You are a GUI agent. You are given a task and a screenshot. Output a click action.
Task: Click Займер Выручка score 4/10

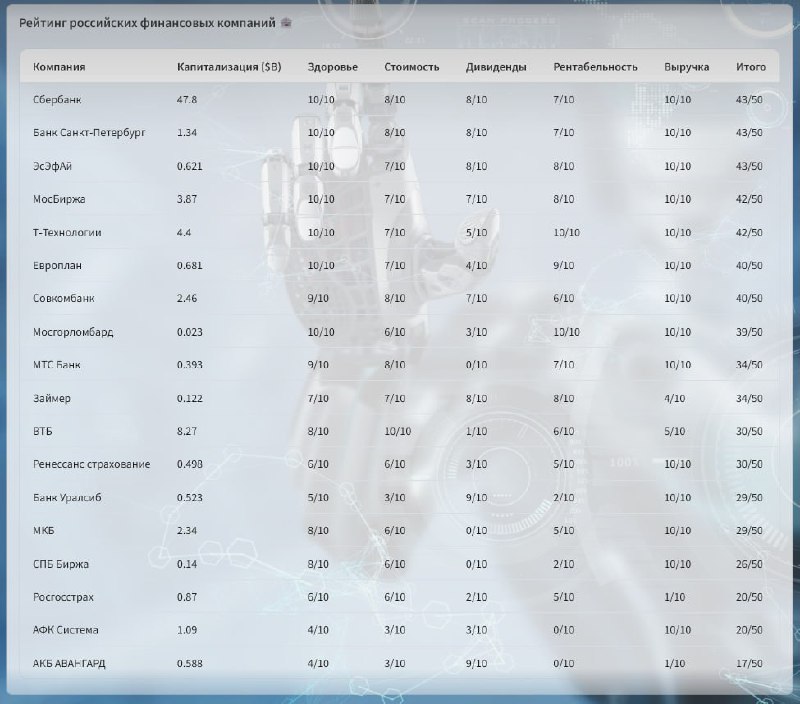point(674,398)
